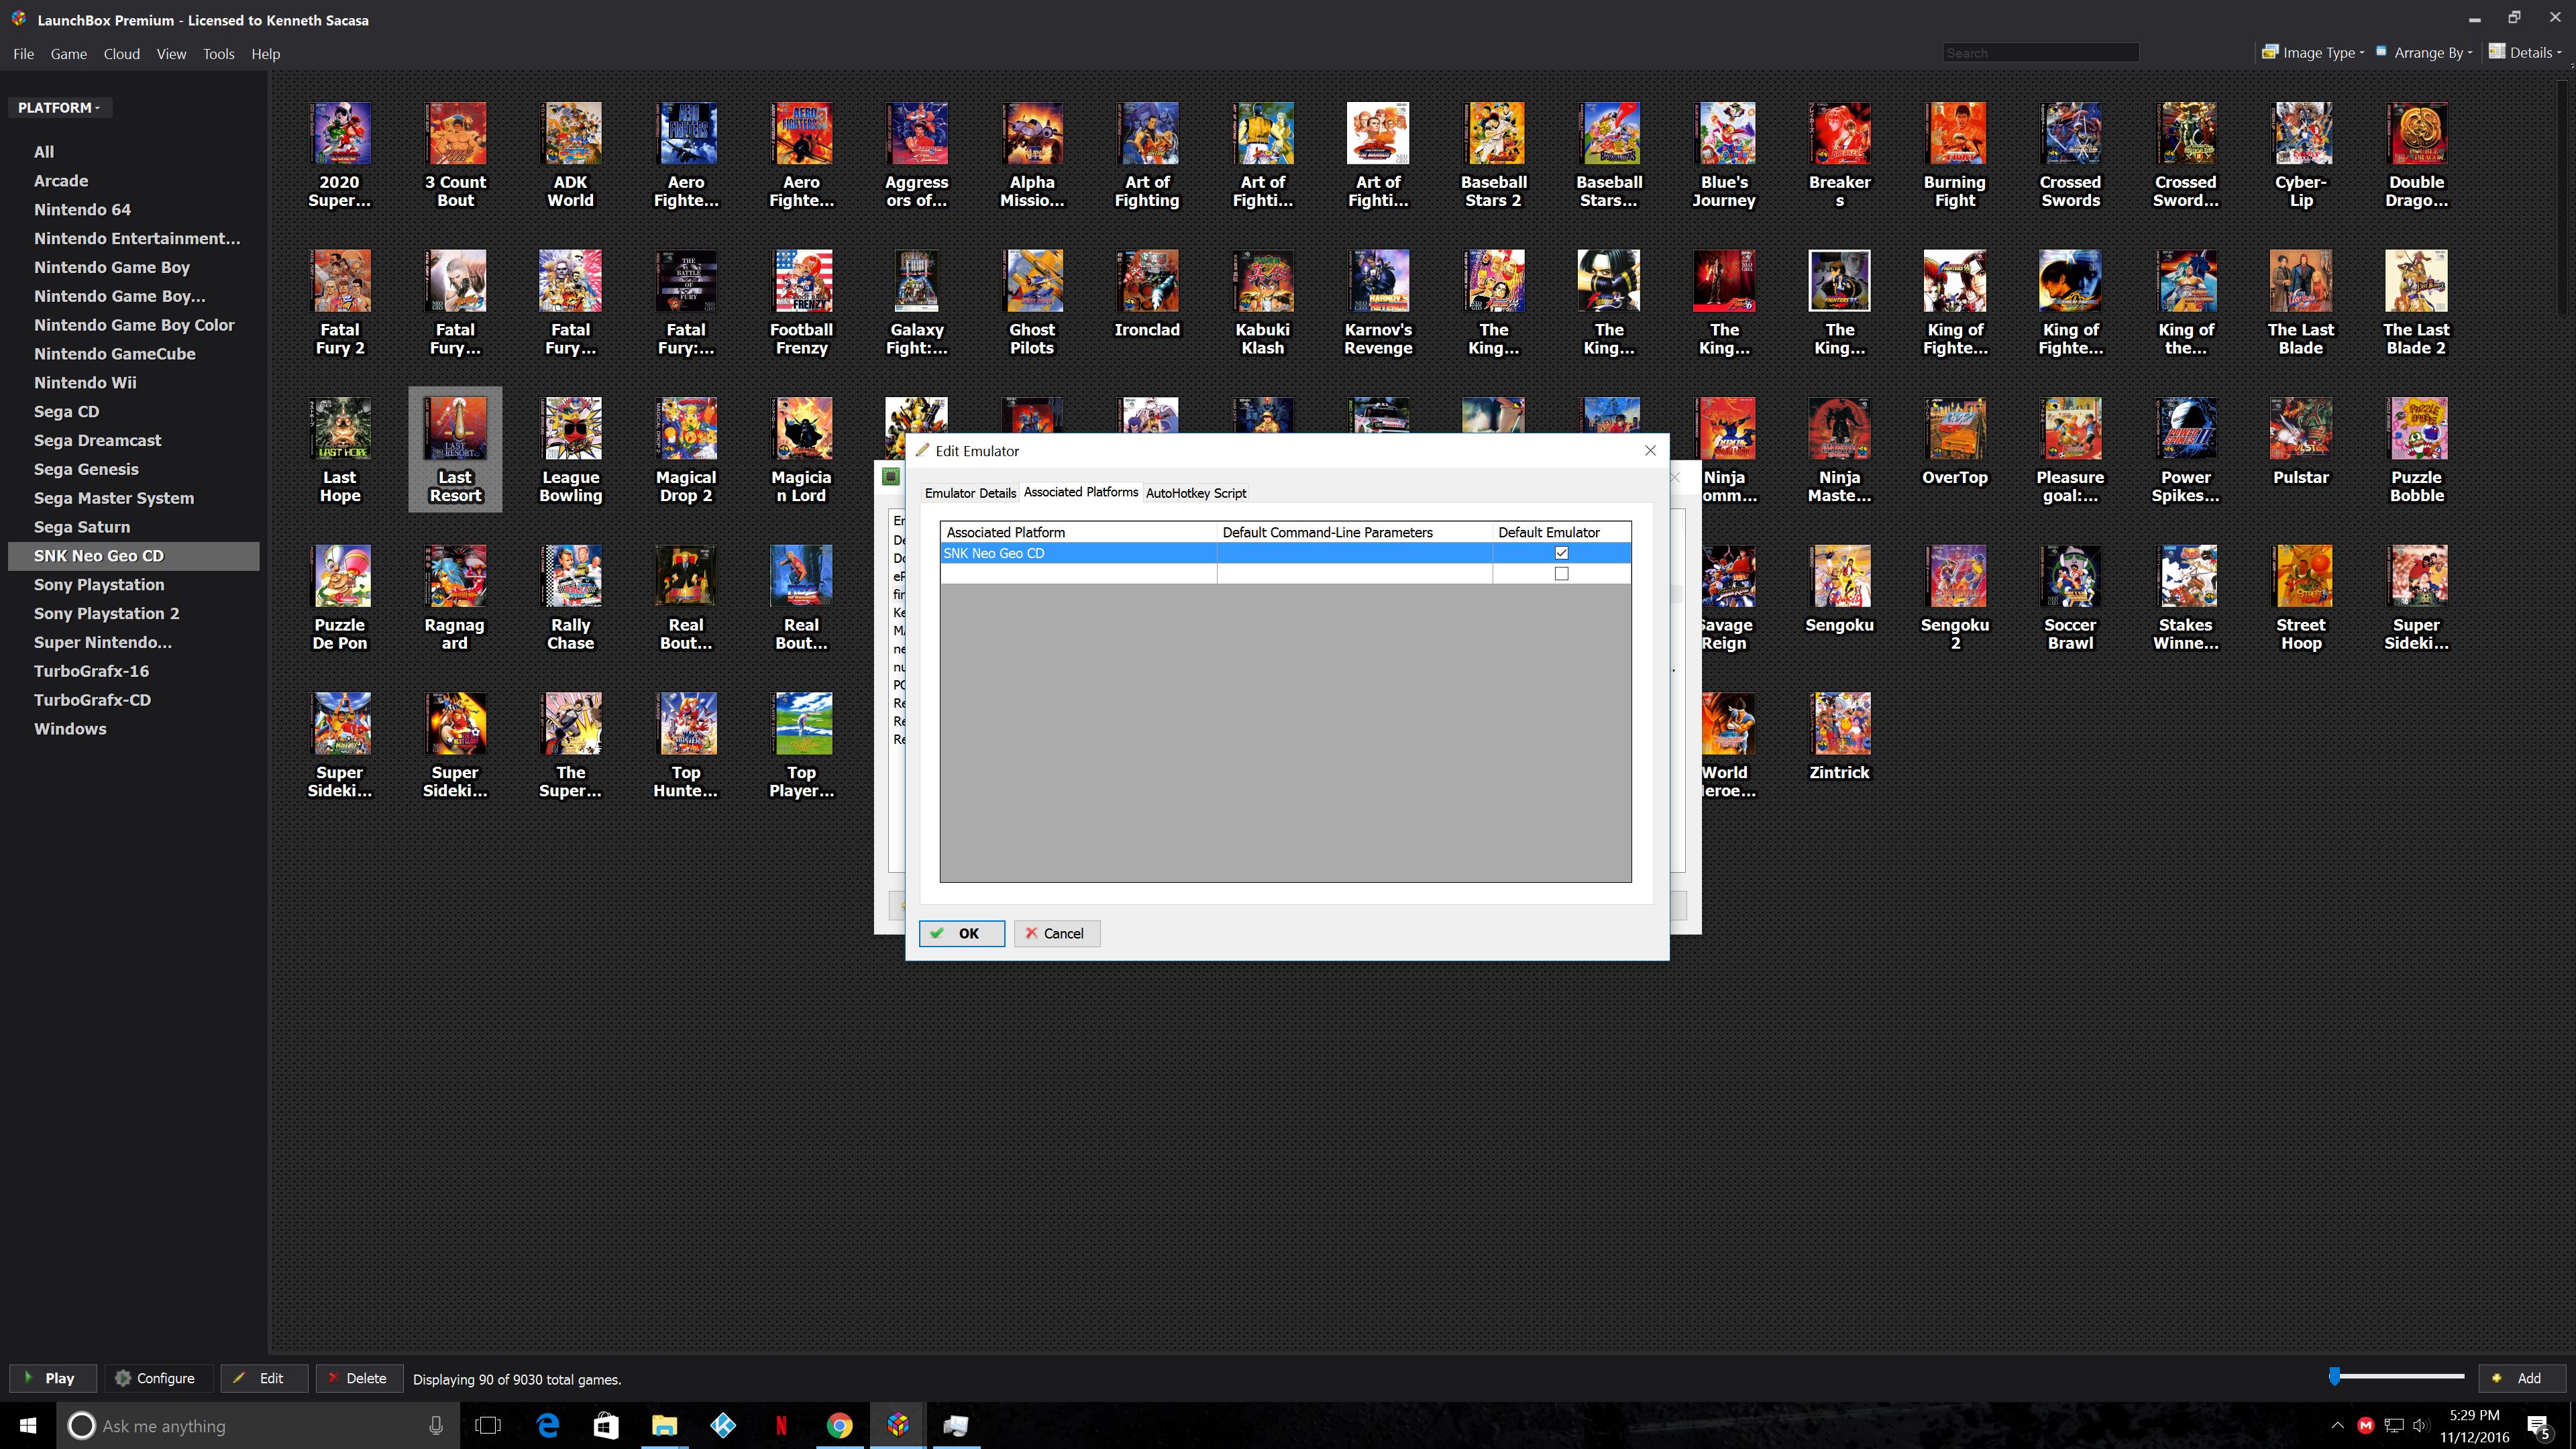Open Google Chrome from the taskbar
The height and width of the screenshot is (1449, 2576).
839,1425
